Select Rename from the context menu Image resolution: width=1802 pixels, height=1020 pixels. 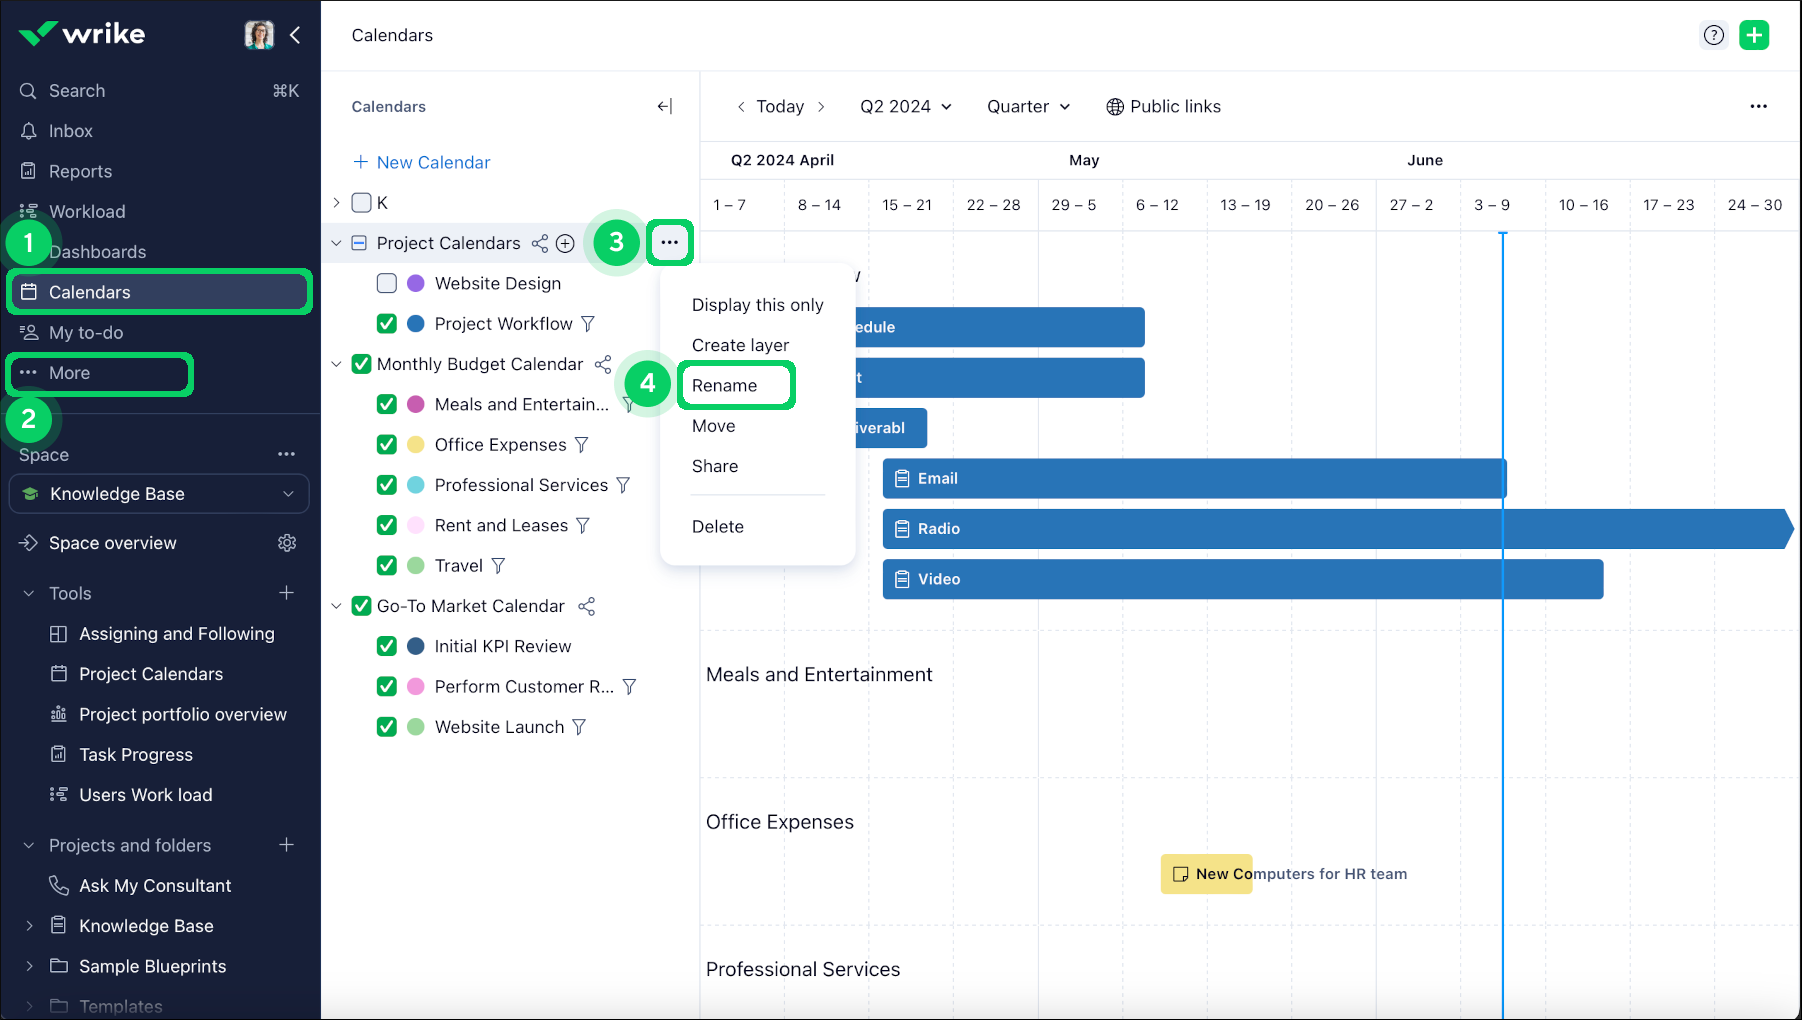[x=725, y=386]
